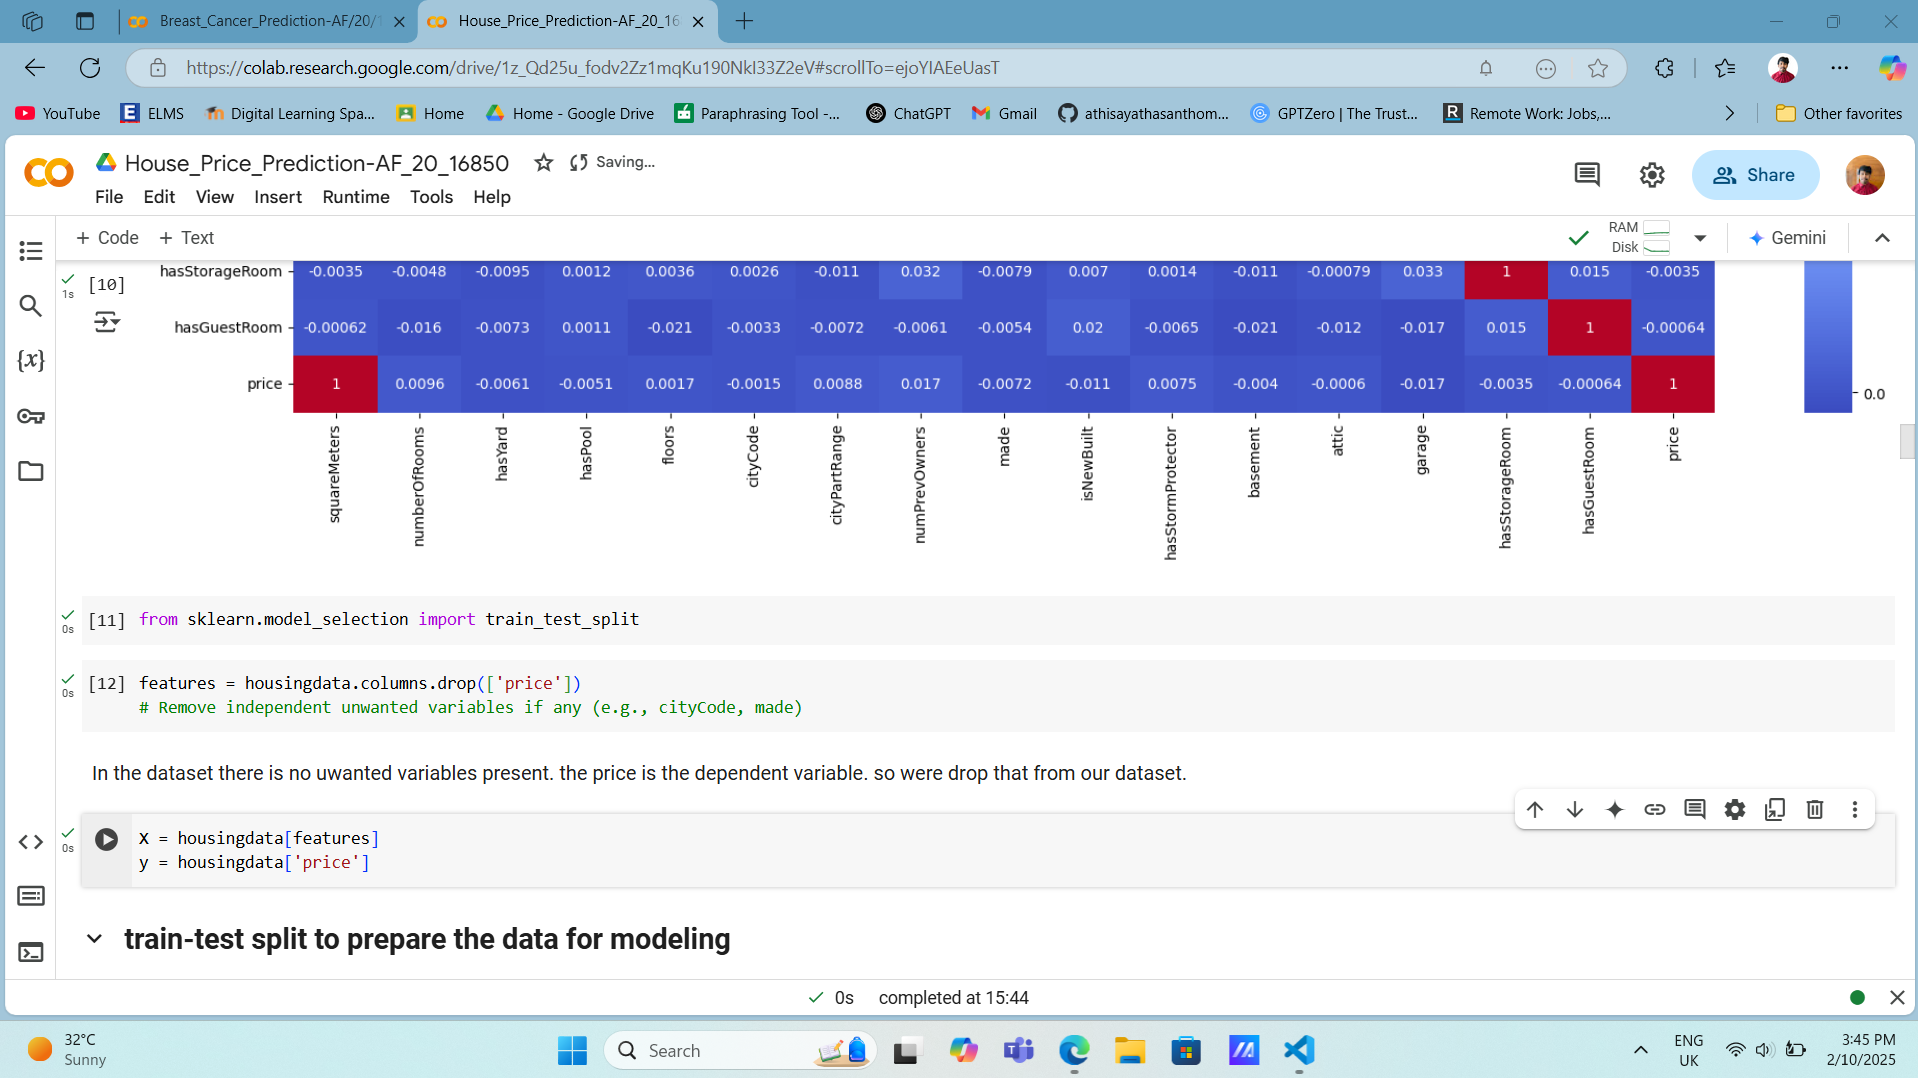Reload the current page
Screen dimensions: 1918x1078
point(90,68)
